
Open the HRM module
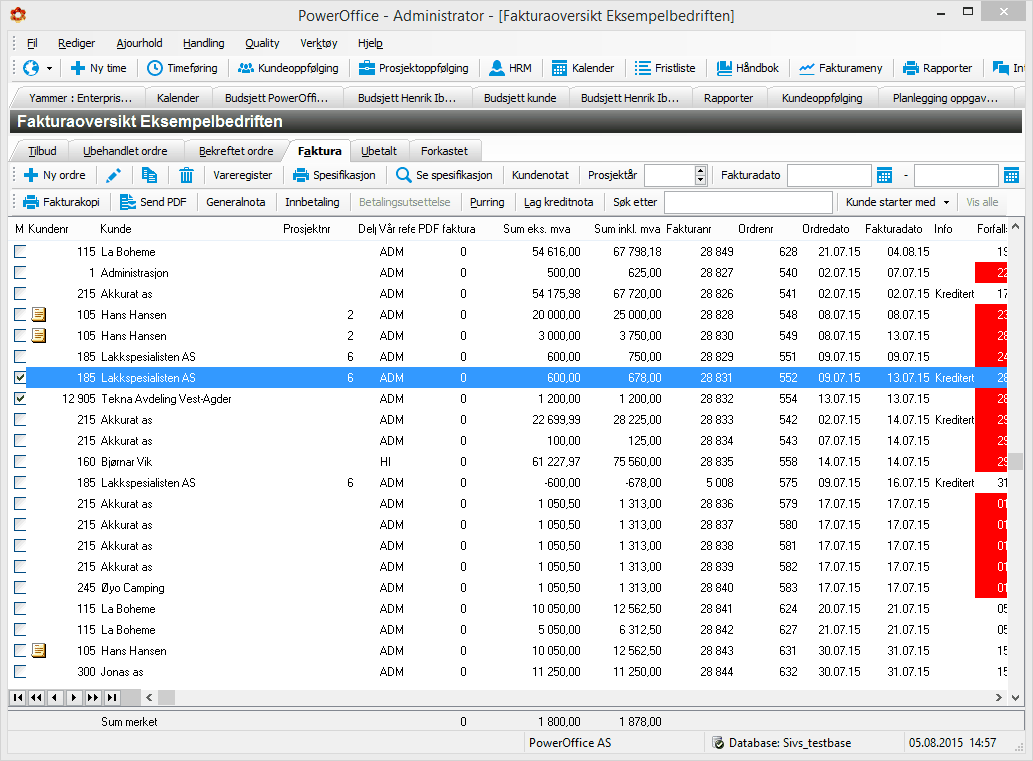coord(511,68)
